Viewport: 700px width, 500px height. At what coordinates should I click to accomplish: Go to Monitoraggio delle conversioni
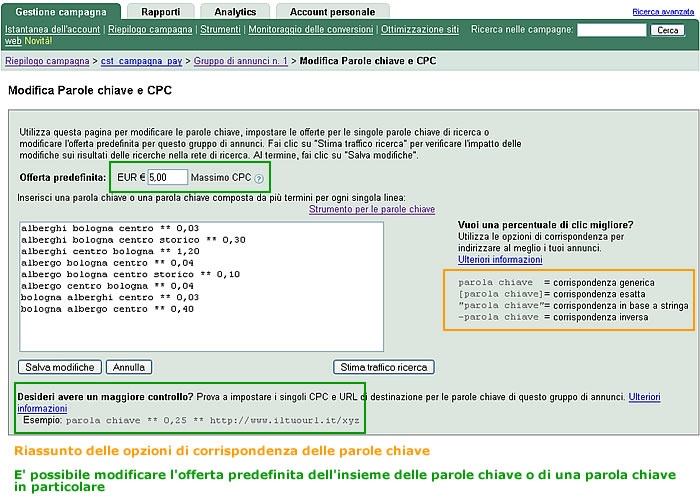pos(311,29)
